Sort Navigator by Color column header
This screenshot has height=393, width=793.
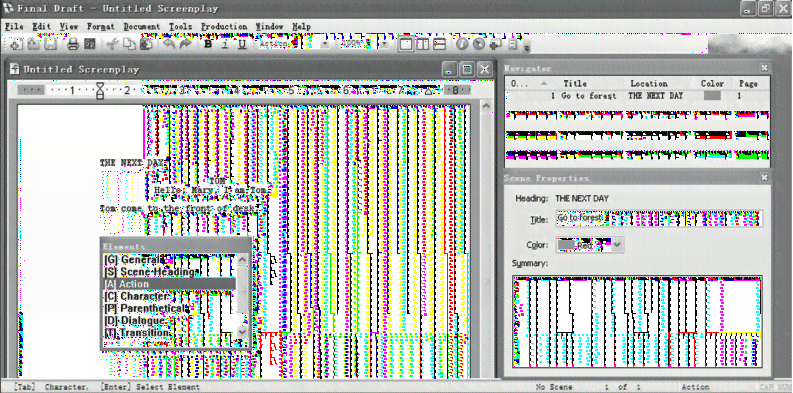(712, 83)
